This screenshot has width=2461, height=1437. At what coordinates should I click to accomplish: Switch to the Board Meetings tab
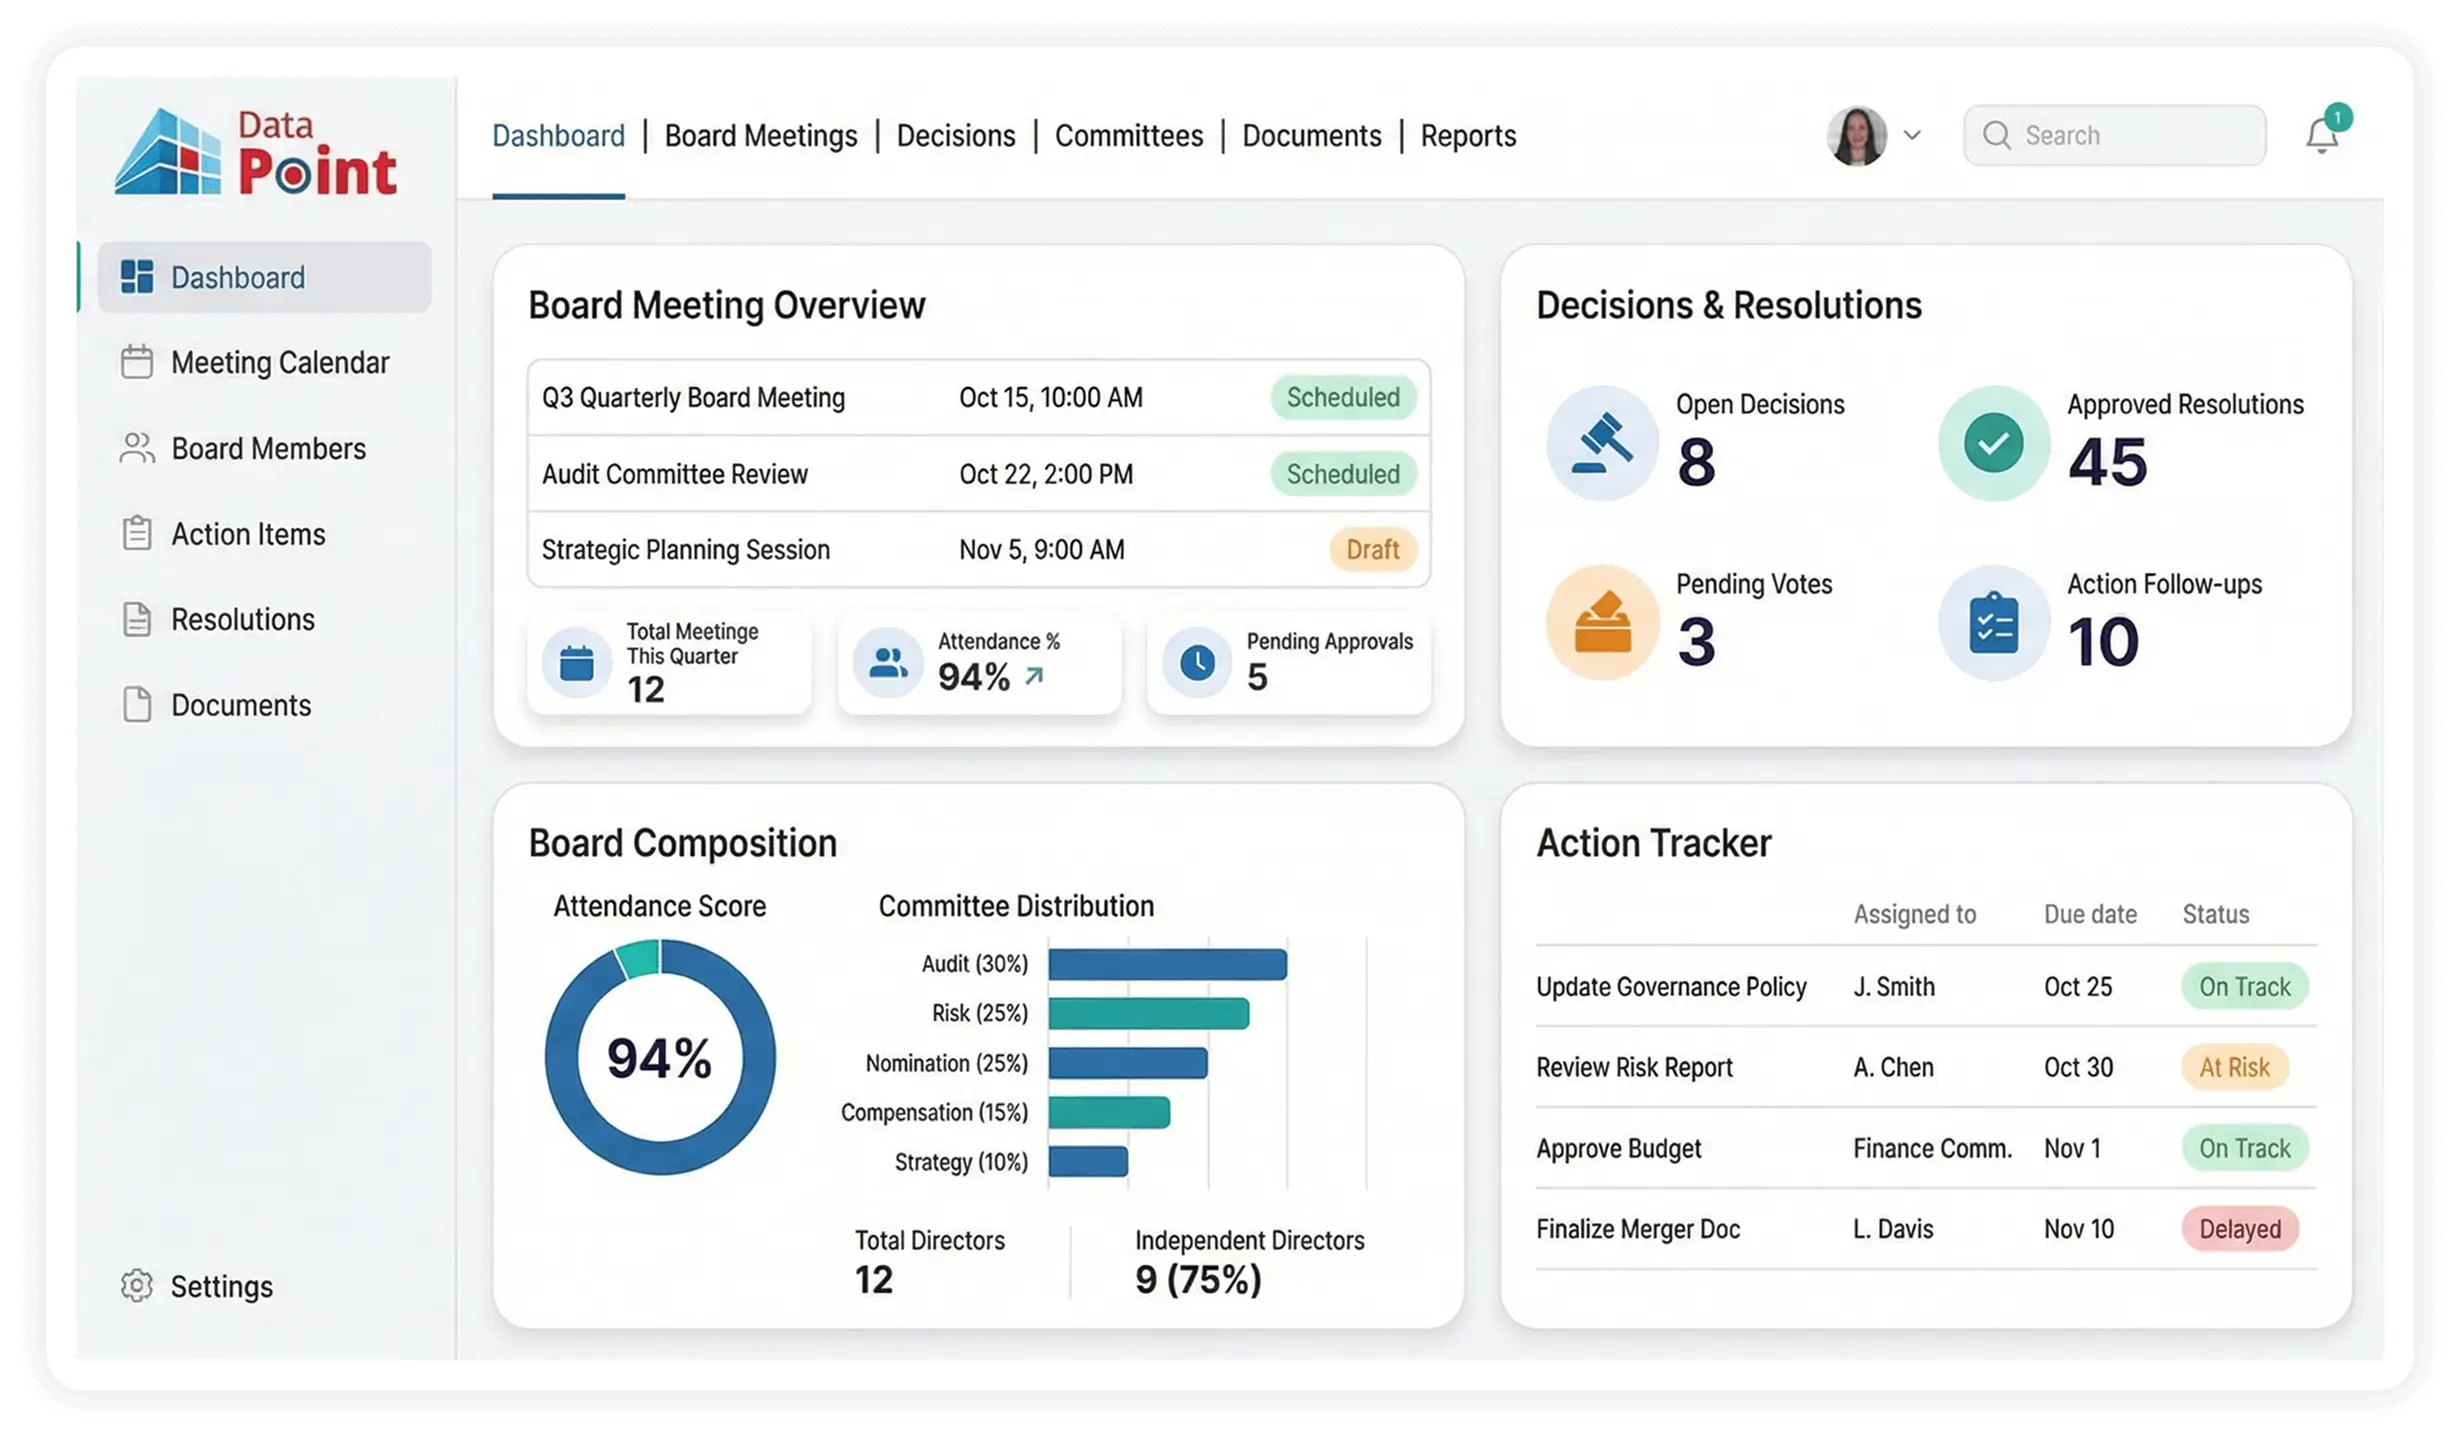[760, 136]
